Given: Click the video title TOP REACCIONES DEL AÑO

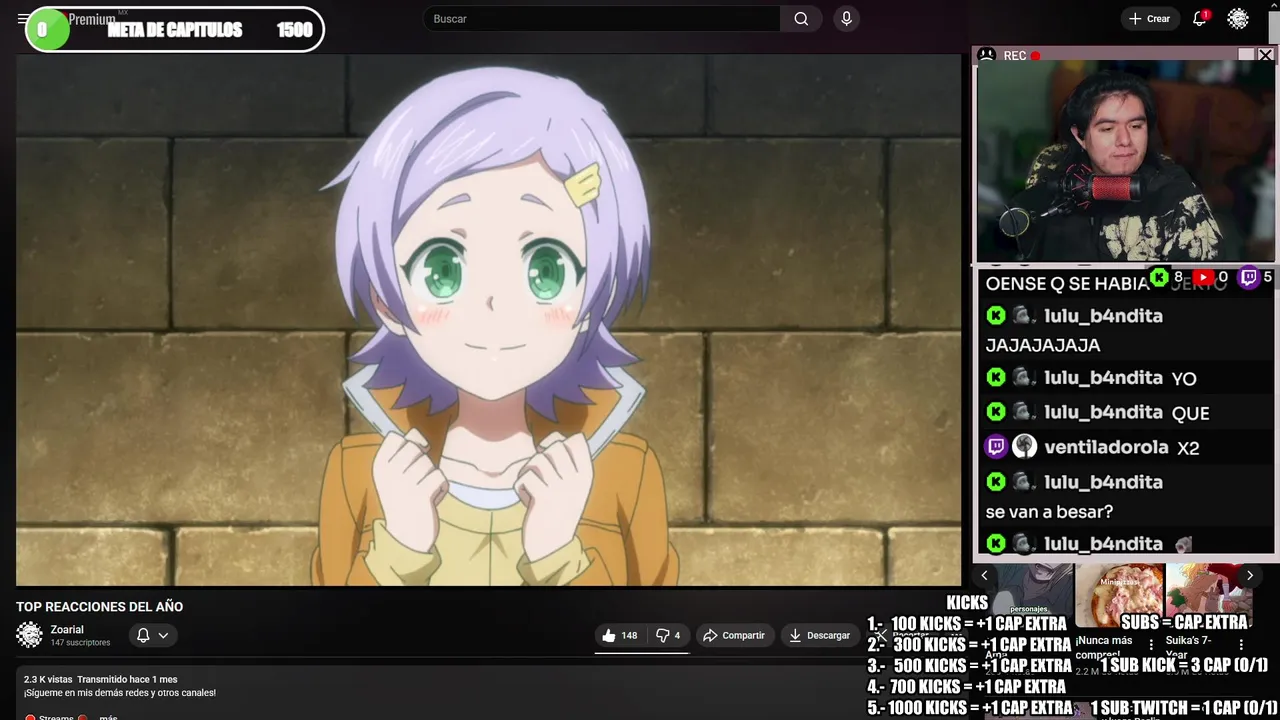Looking at the screenshot, I should (100, 607).
